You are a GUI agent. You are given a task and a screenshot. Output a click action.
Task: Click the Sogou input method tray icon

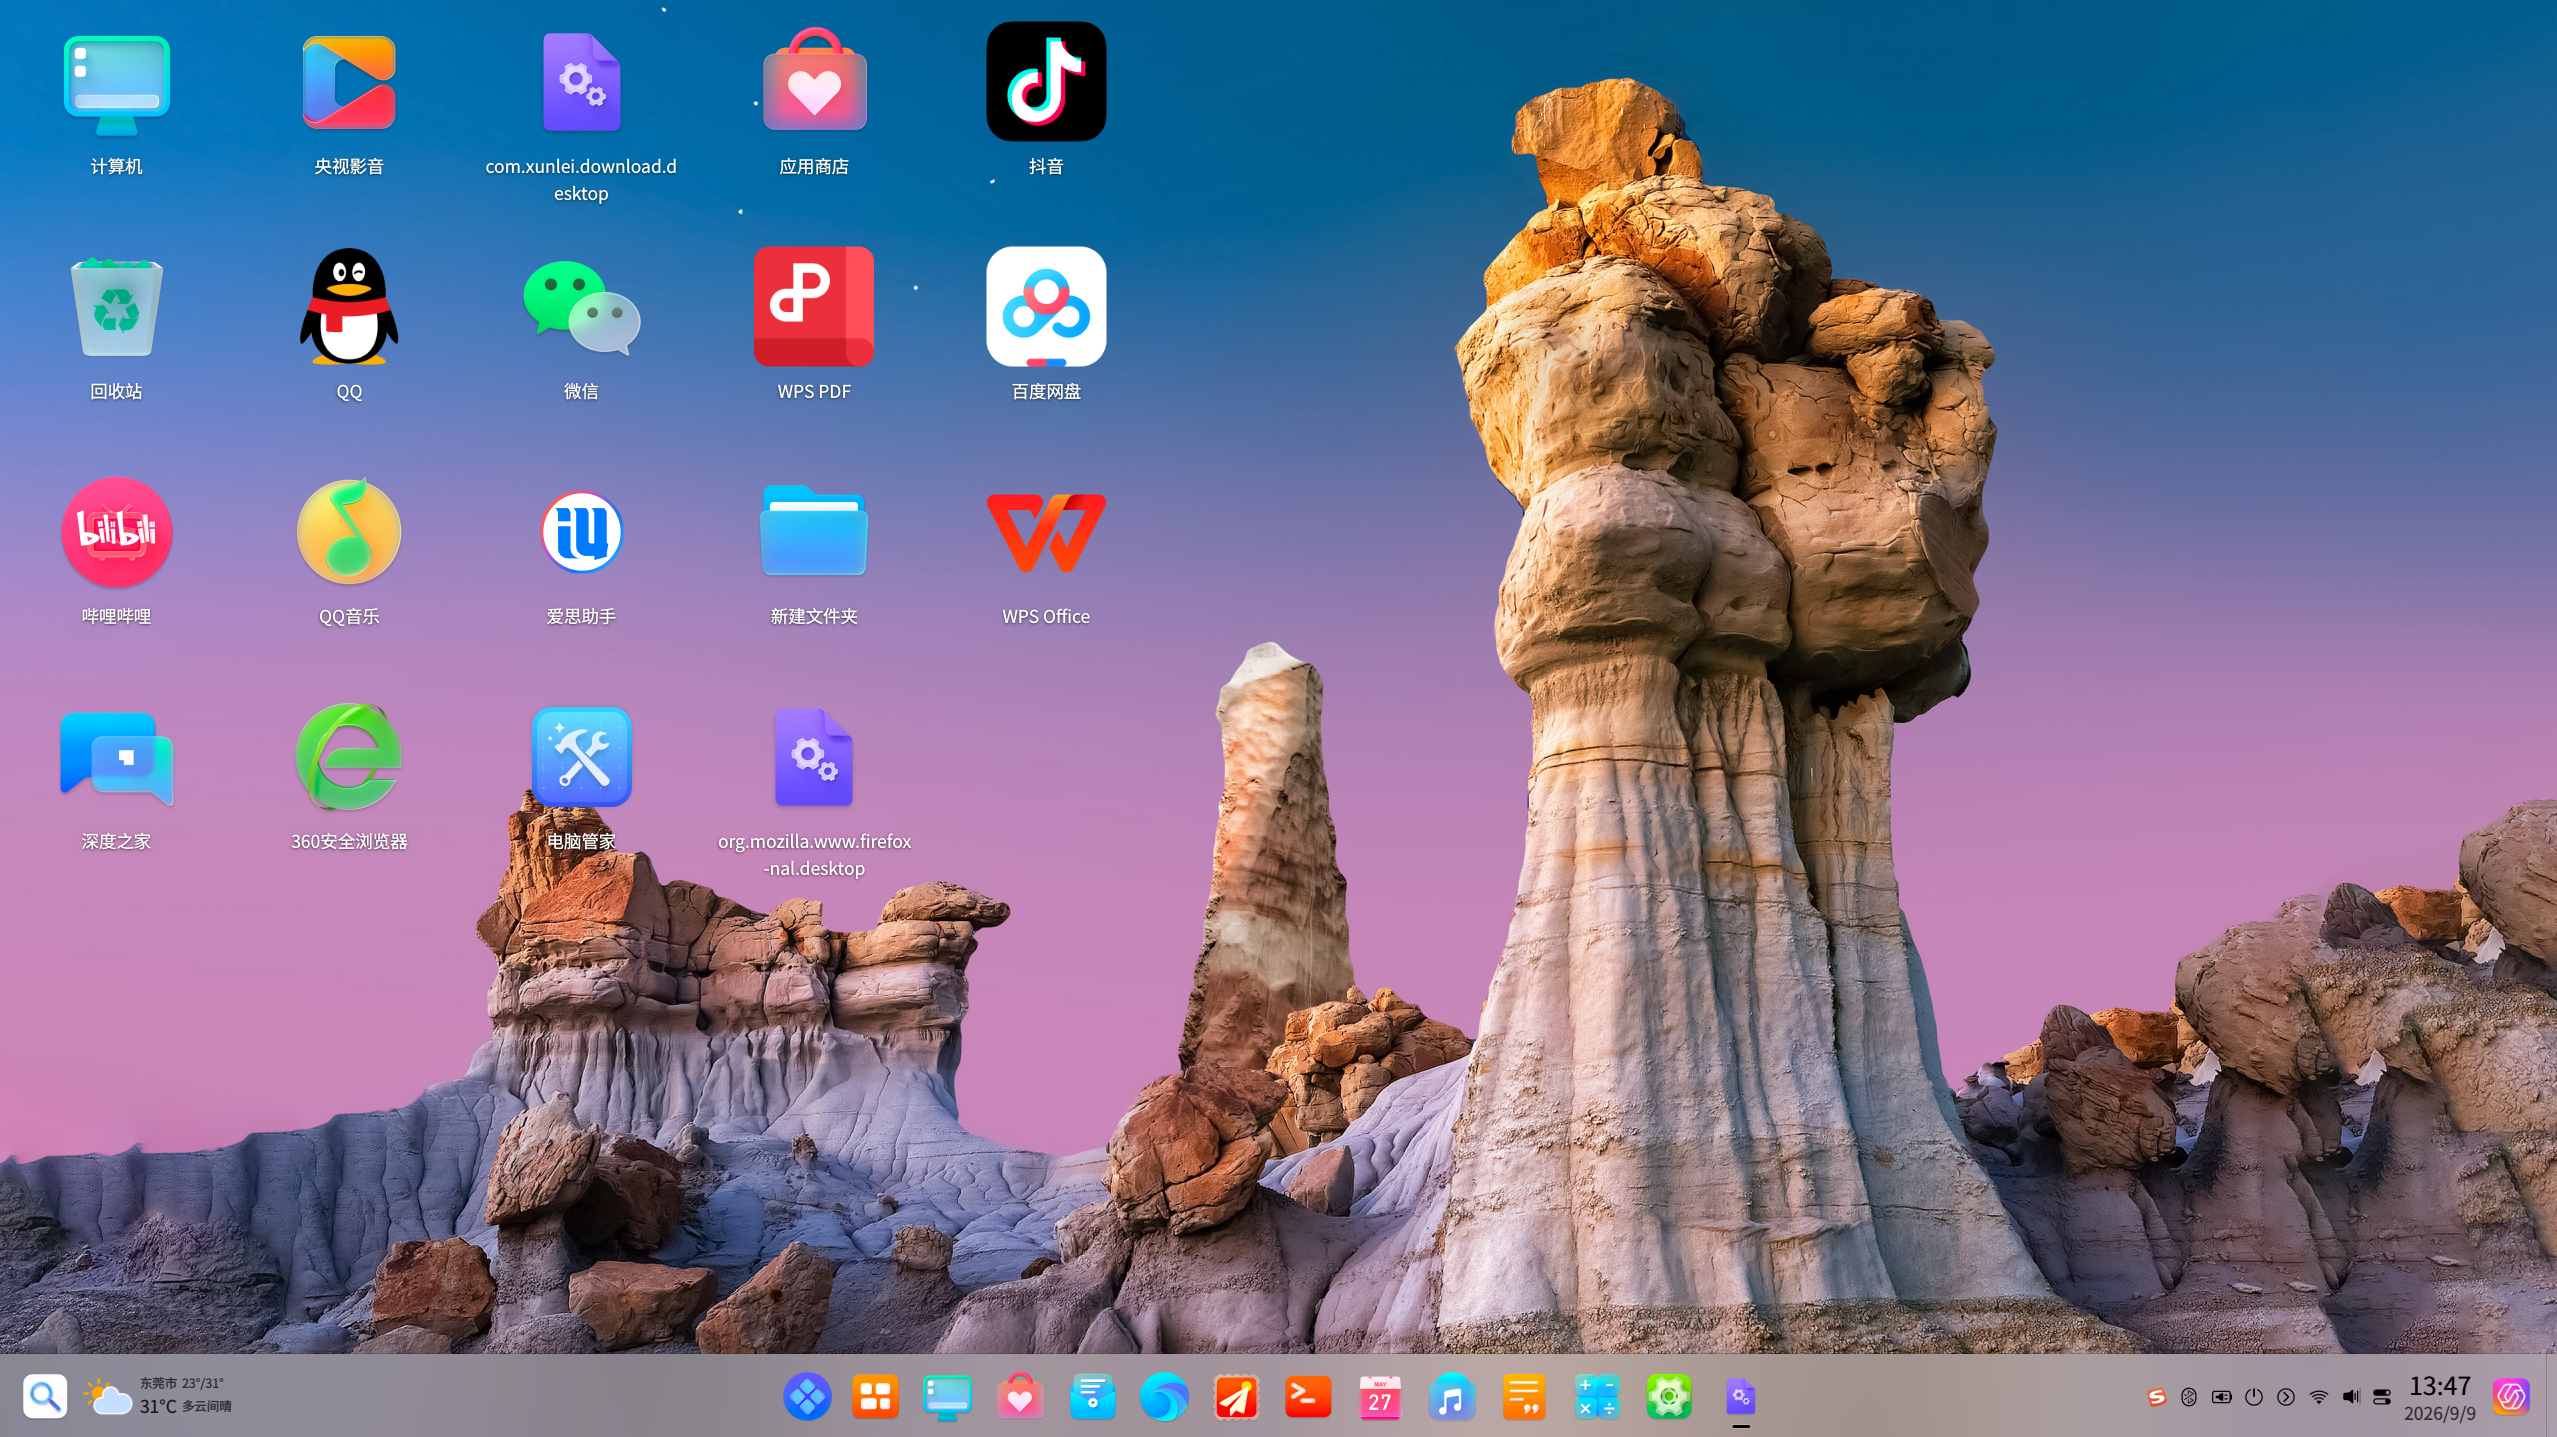[2156, 1397]
